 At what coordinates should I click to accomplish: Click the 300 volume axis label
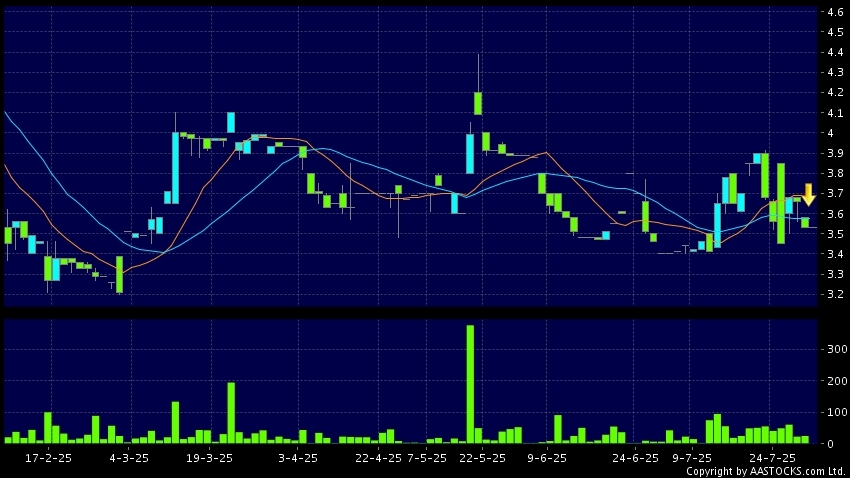pos(838,350)
